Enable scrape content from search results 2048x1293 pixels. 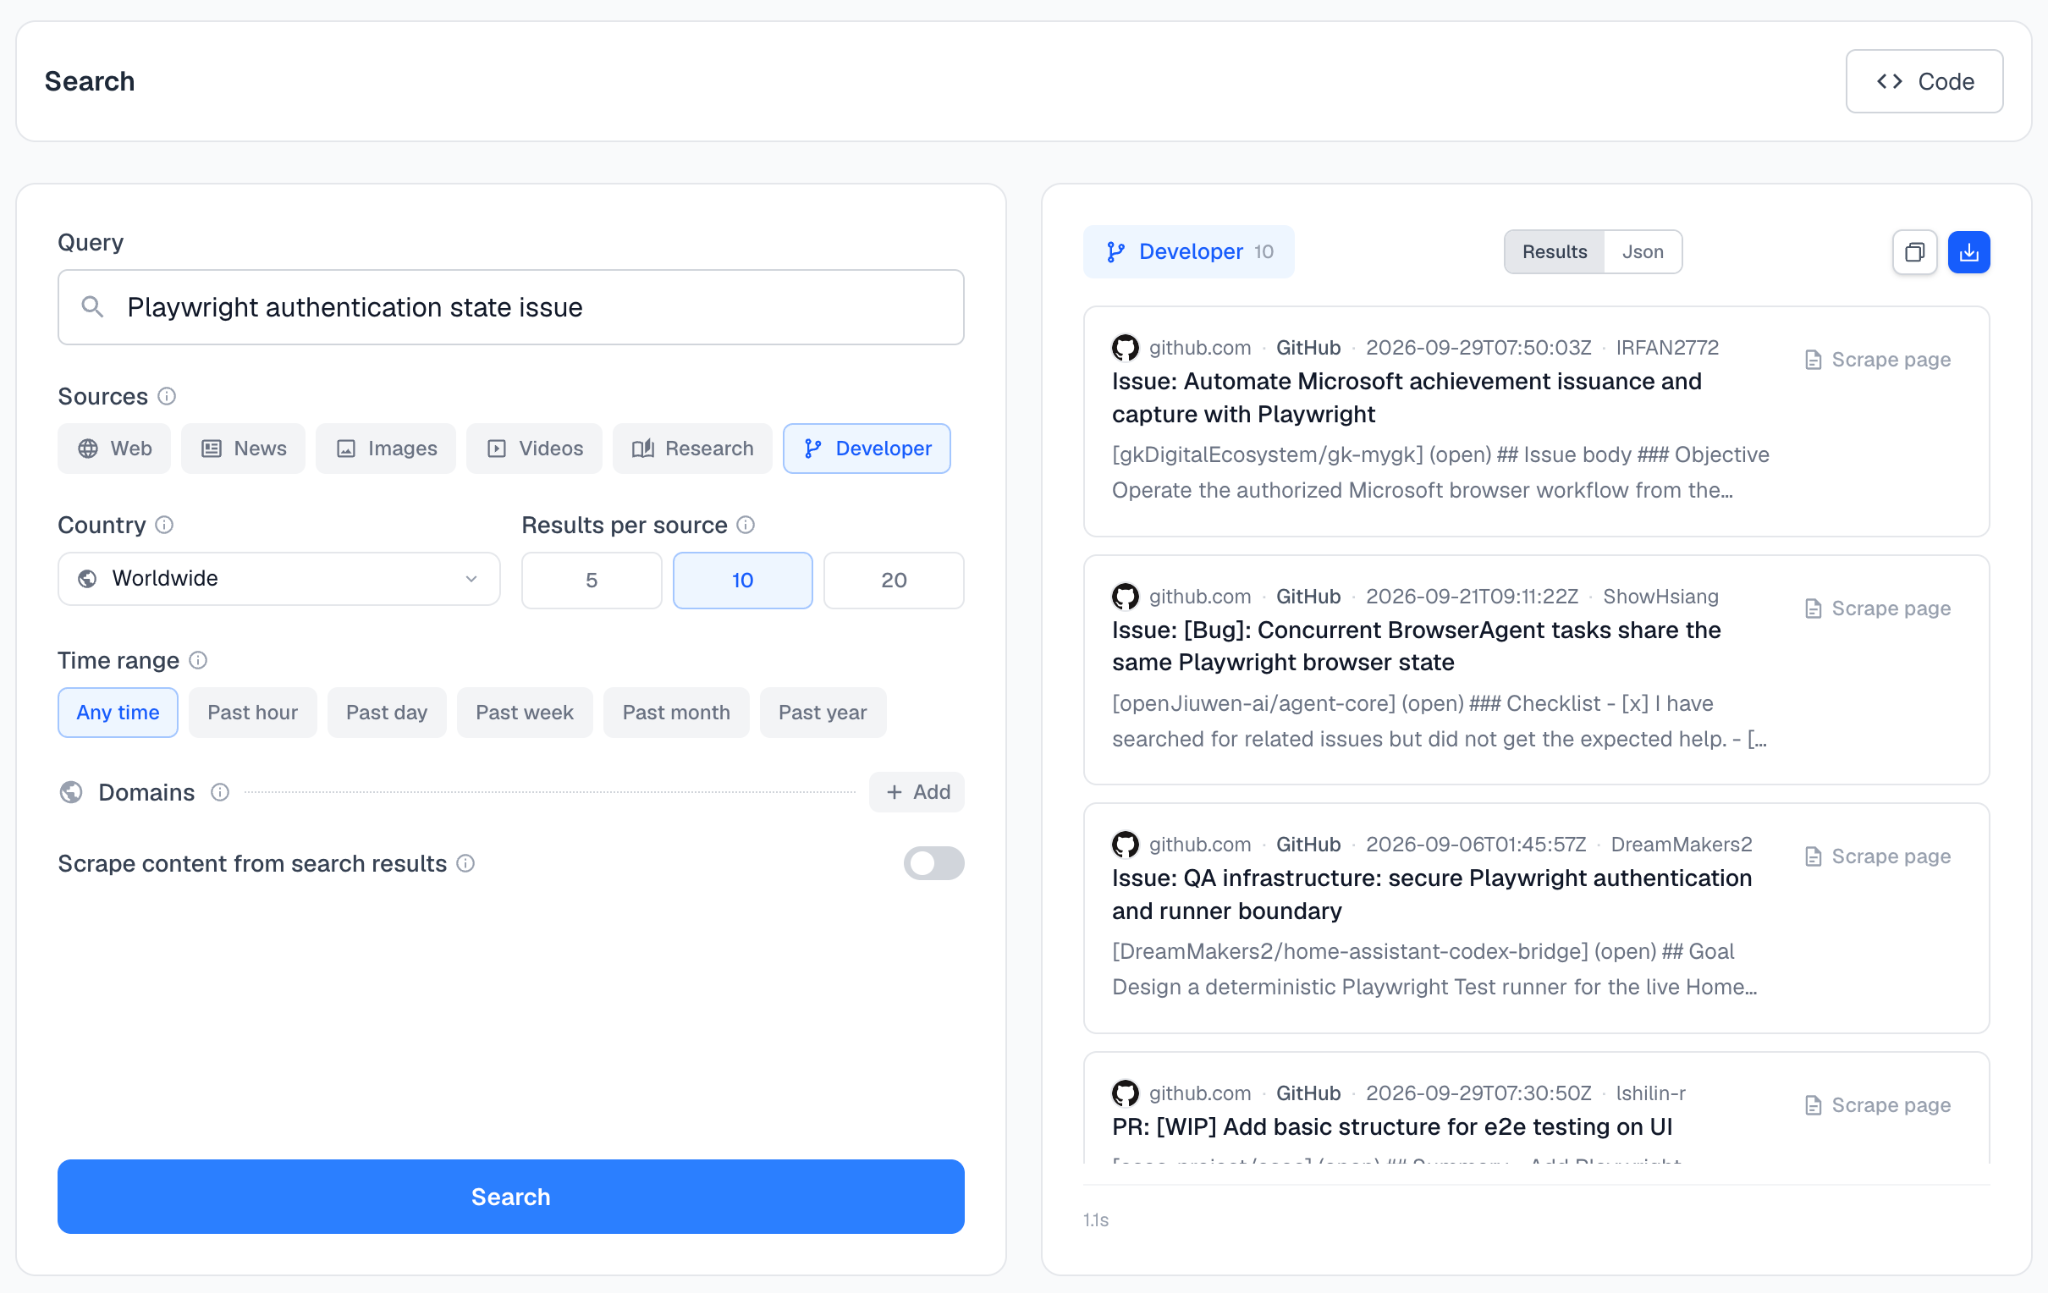coord(934,863)
